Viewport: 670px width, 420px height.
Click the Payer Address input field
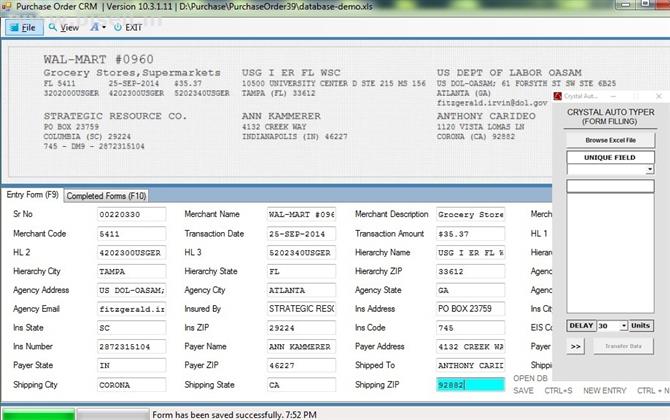tap(470, 347)
